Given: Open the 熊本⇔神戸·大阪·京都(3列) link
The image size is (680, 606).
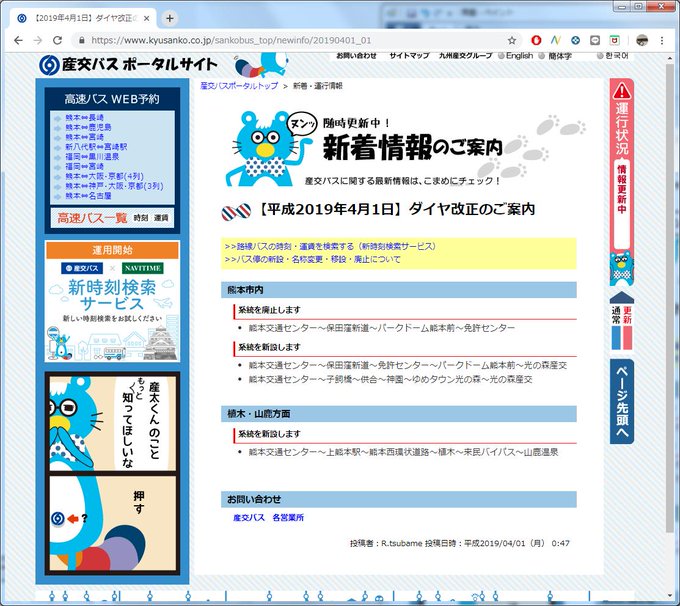Looking at the screenshot, I should pyautogui.click(x=114, y=186).
